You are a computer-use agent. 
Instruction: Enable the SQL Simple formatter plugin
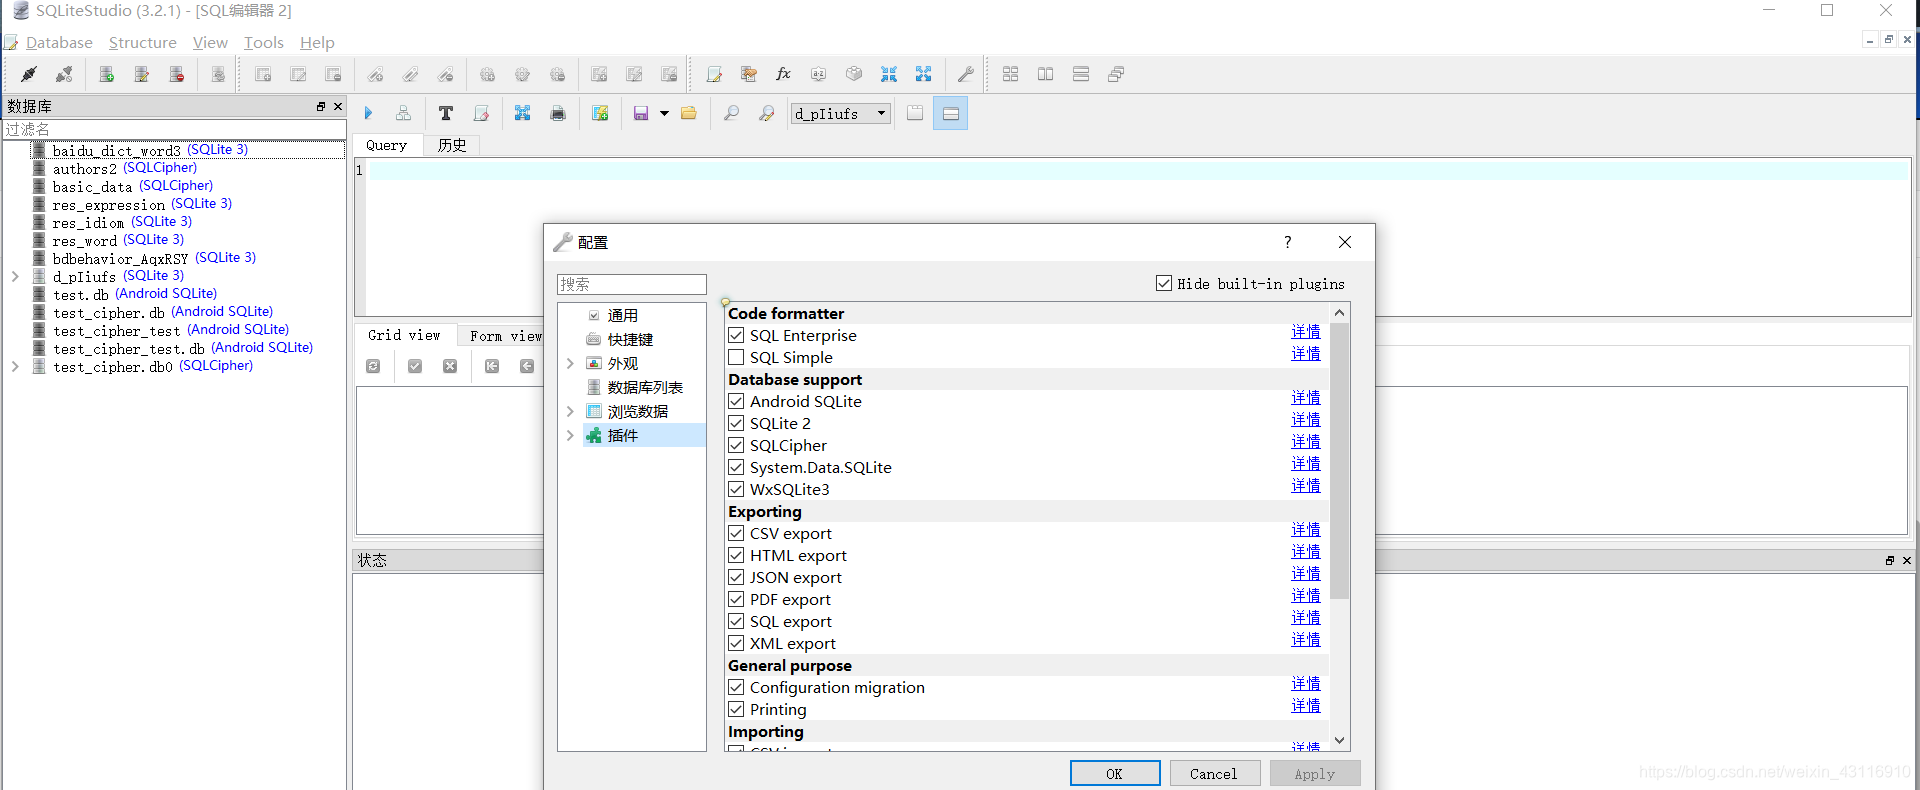click(736, 357)
